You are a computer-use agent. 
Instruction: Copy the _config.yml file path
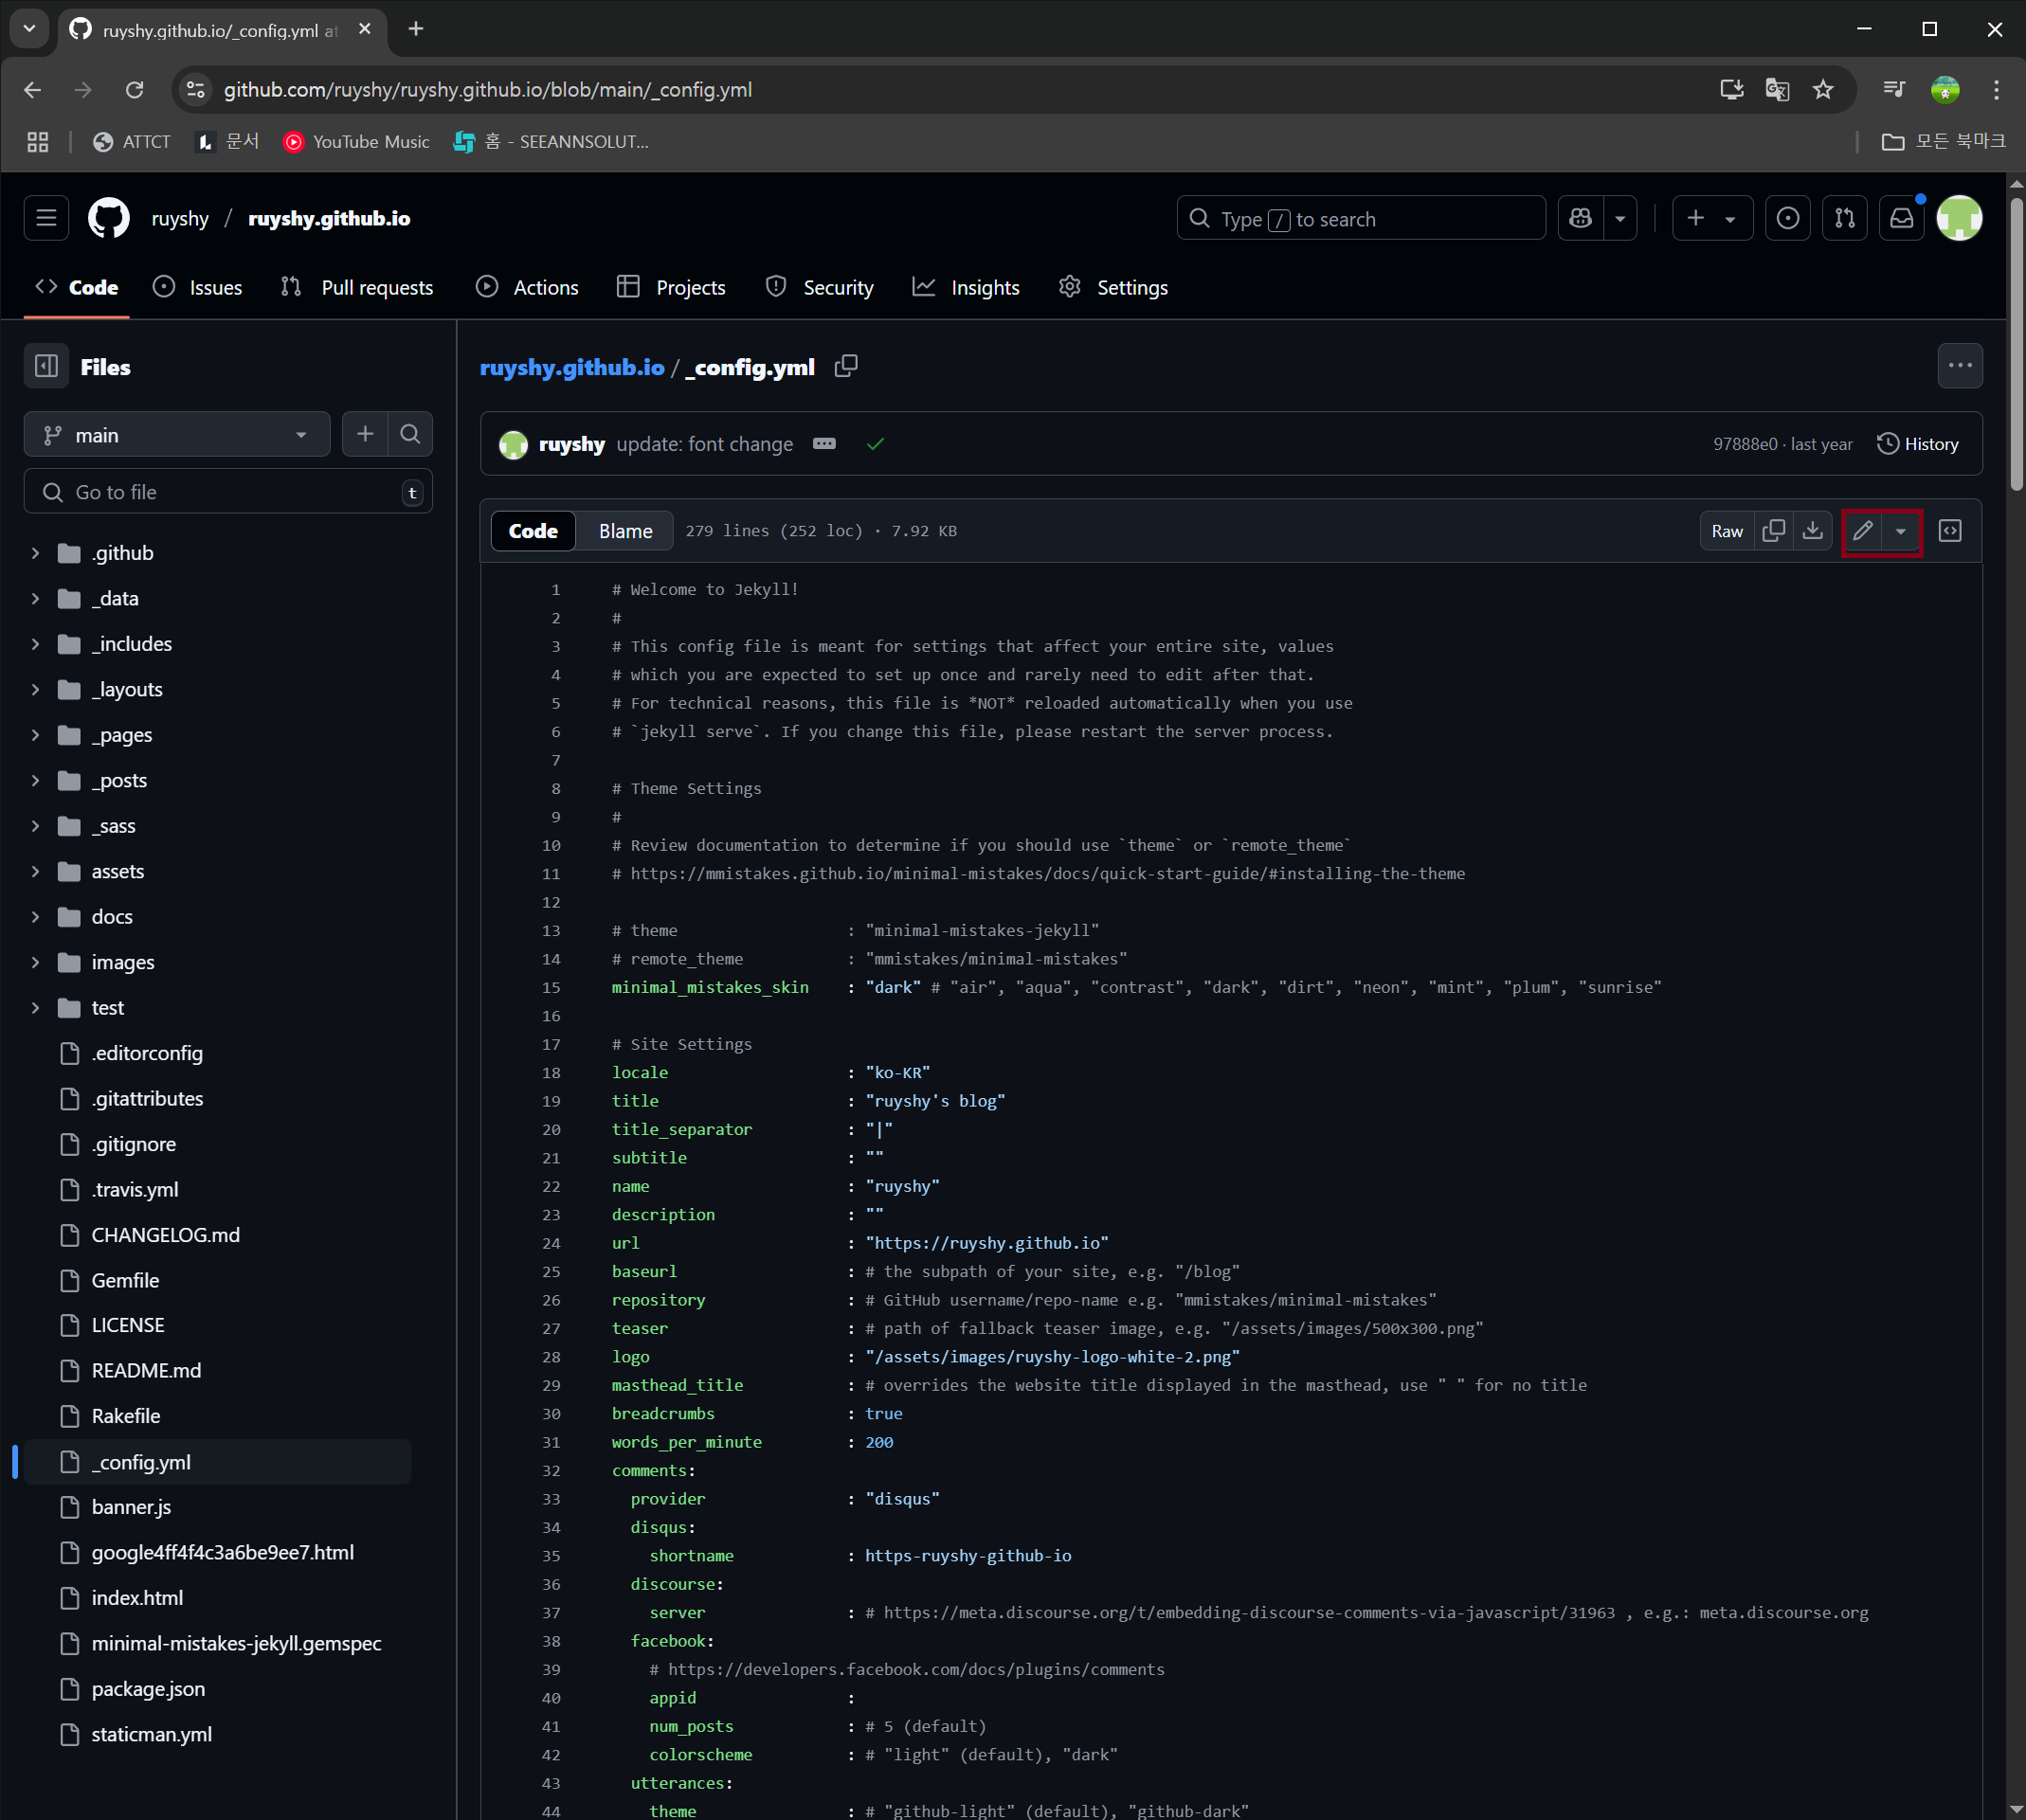click(x=846, y=366)
